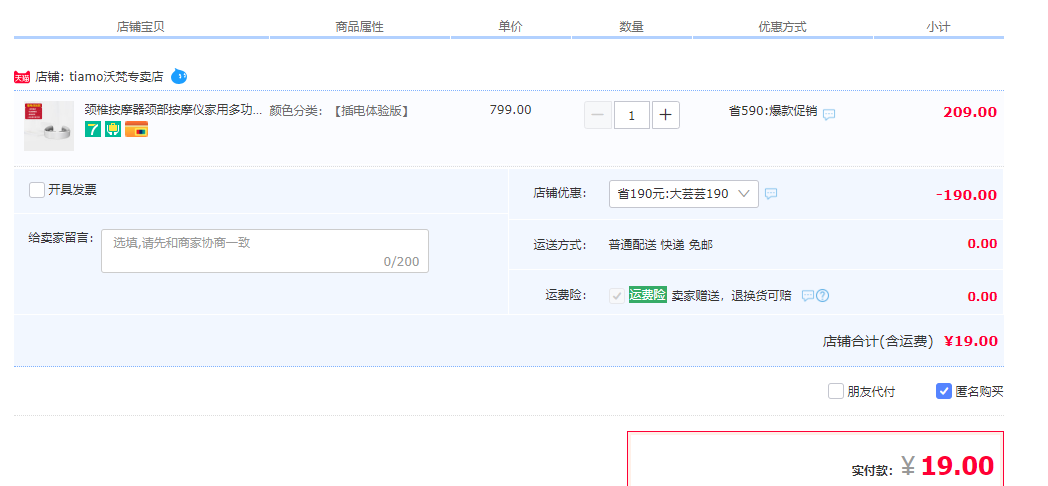Toggle the 运费险 shipping insurance checkbox
This screenshot has height=486, width=1048.
617,295
